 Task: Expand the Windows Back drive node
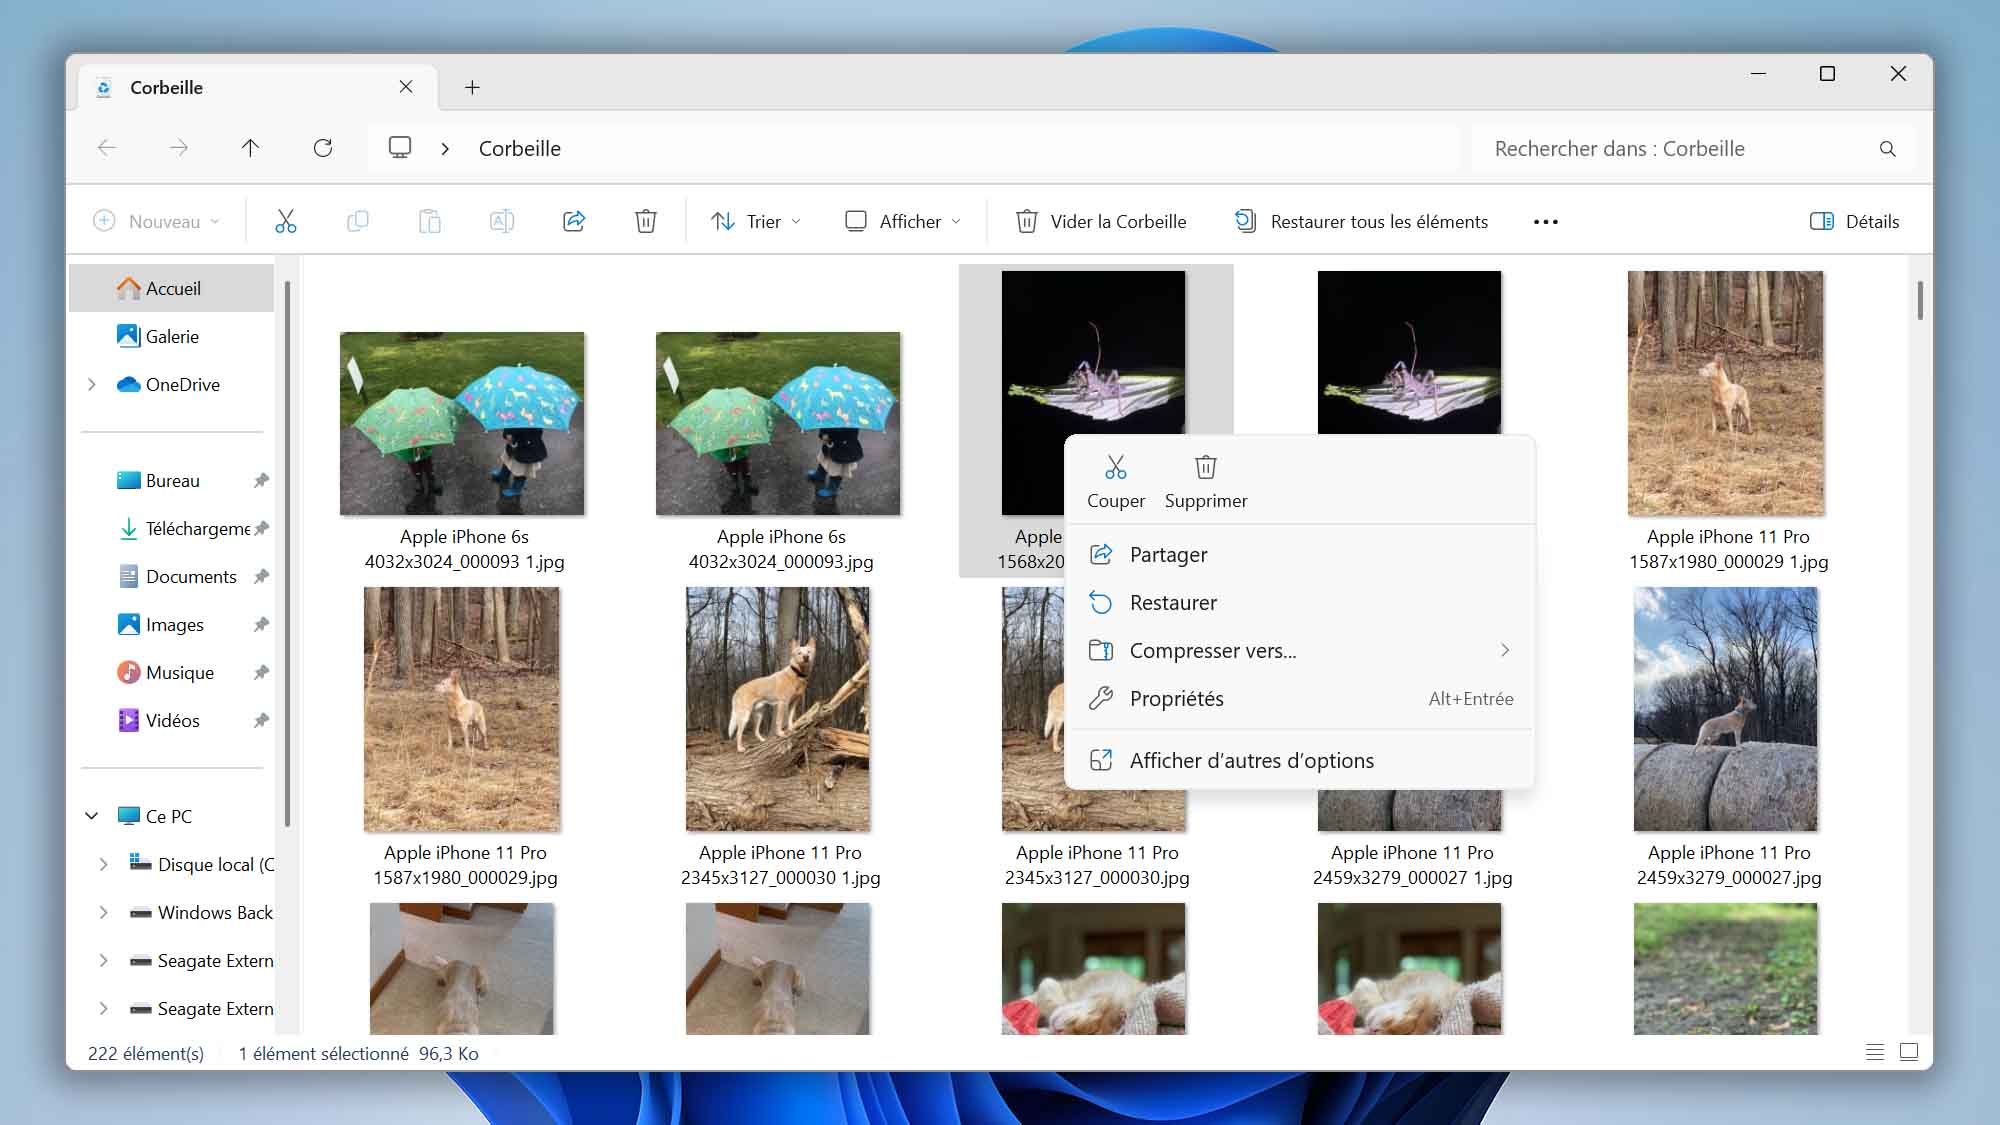tap(104, 912)
